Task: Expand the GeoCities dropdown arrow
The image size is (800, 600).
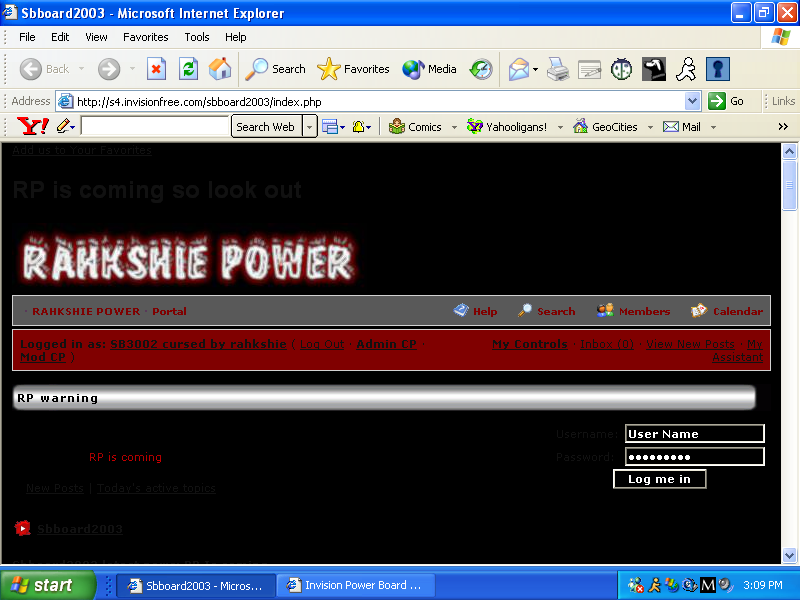Action: click(650, 127)
